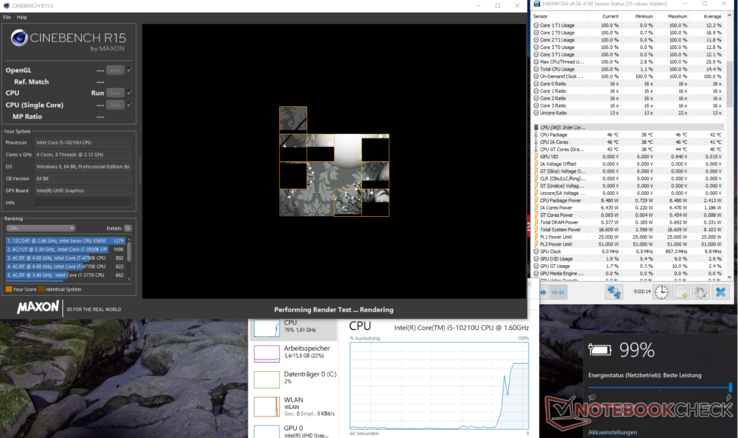Select WLAN in Task Manager sidebar
The width and height of the screenshot is (738, 438).
[294, 406]
